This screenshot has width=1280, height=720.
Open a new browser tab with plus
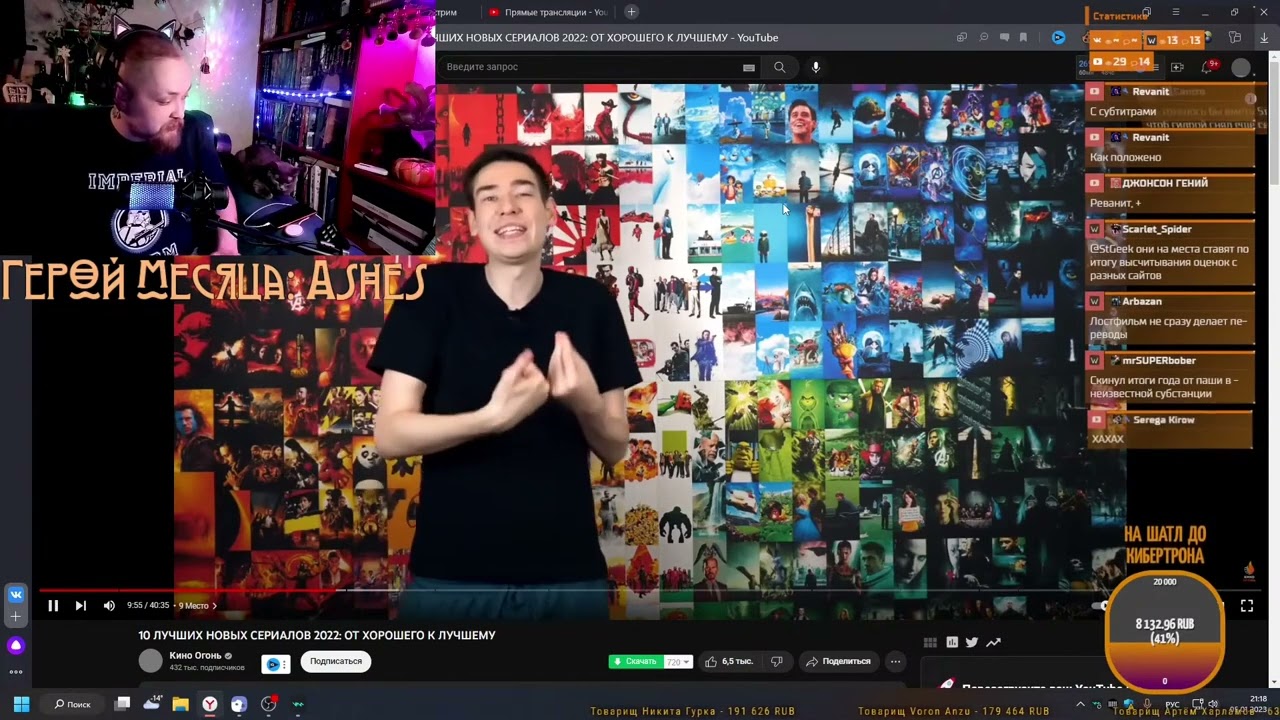631,12
